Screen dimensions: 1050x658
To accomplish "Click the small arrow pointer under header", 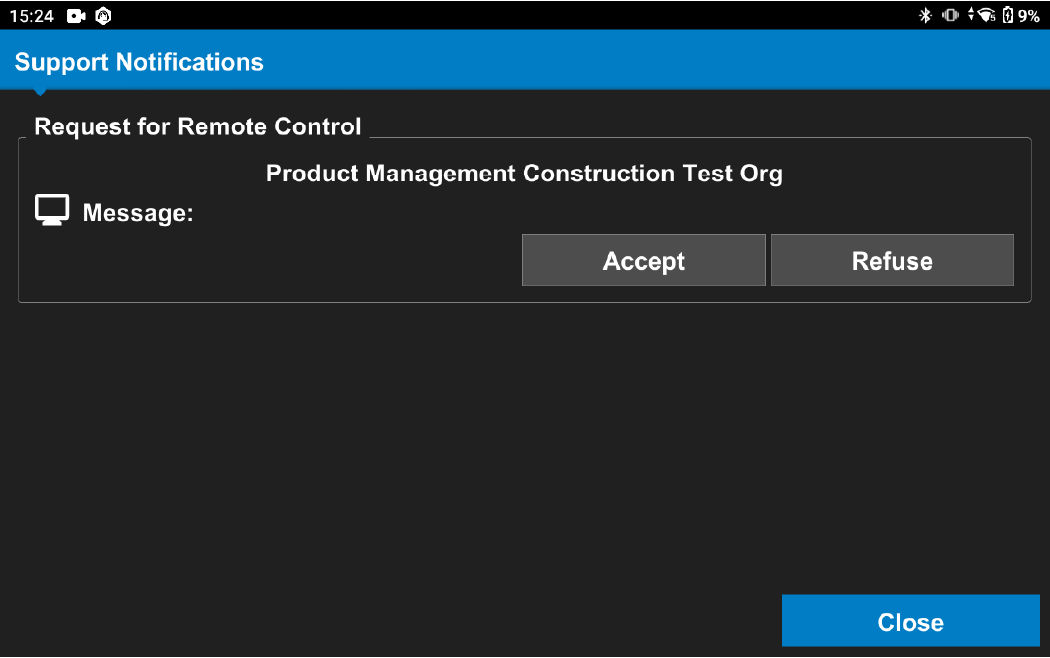I will coord(40,93).
